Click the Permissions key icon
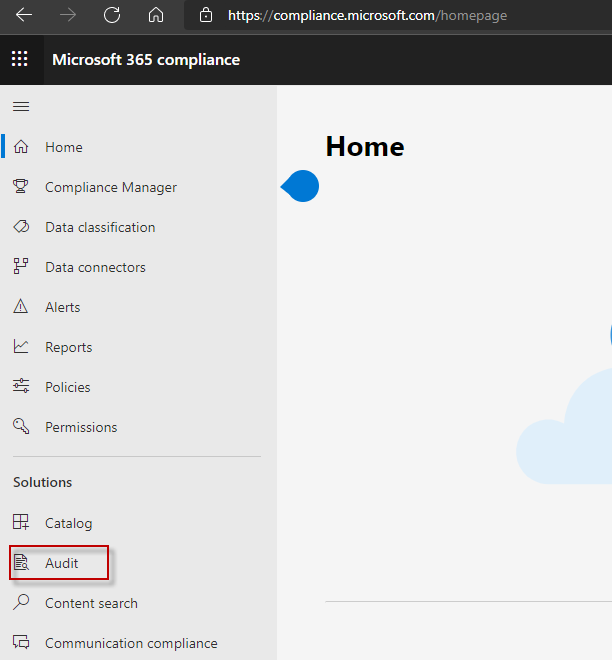Image resolution: width=612 pixels, height=660 pixels. (x=21, y=426)
